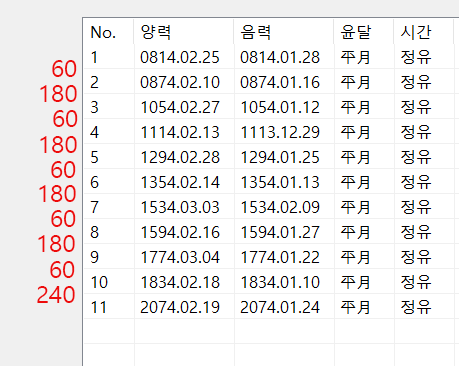This screenshot has height=366, width=459.
Task: Click the 양력 column header
Action: point(184,32)
